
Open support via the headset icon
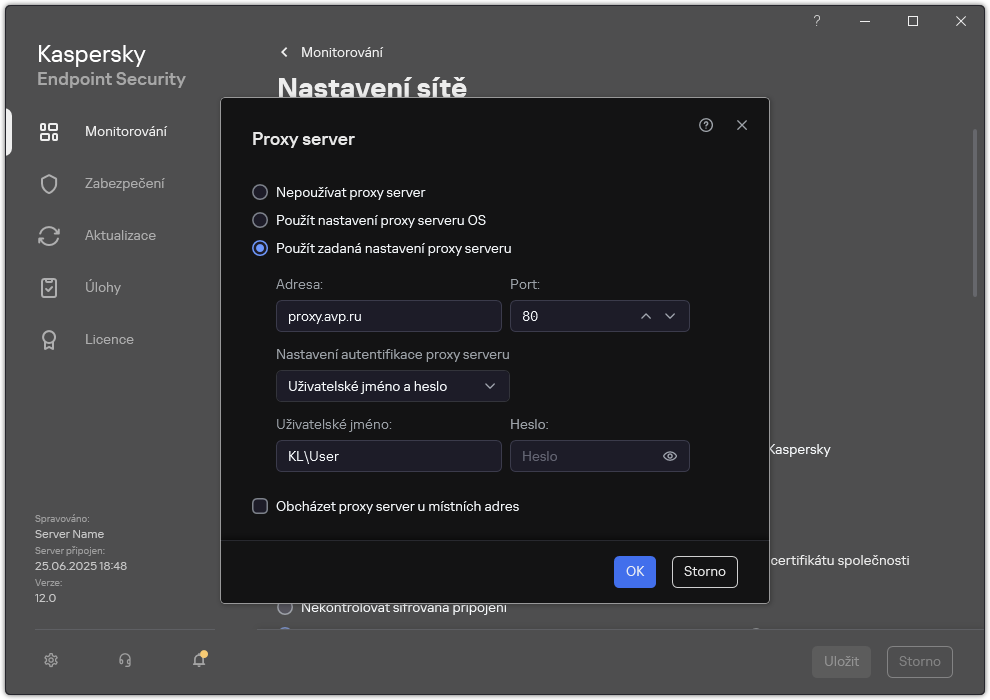(x=125, y=660)
